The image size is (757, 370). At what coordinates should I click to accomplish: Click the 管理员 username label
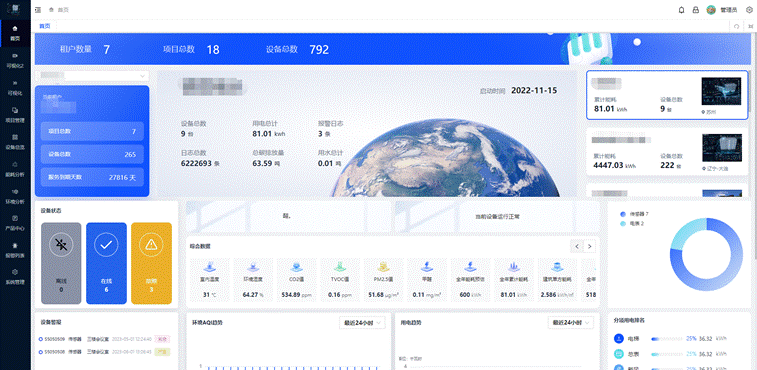tap(729, 10)
